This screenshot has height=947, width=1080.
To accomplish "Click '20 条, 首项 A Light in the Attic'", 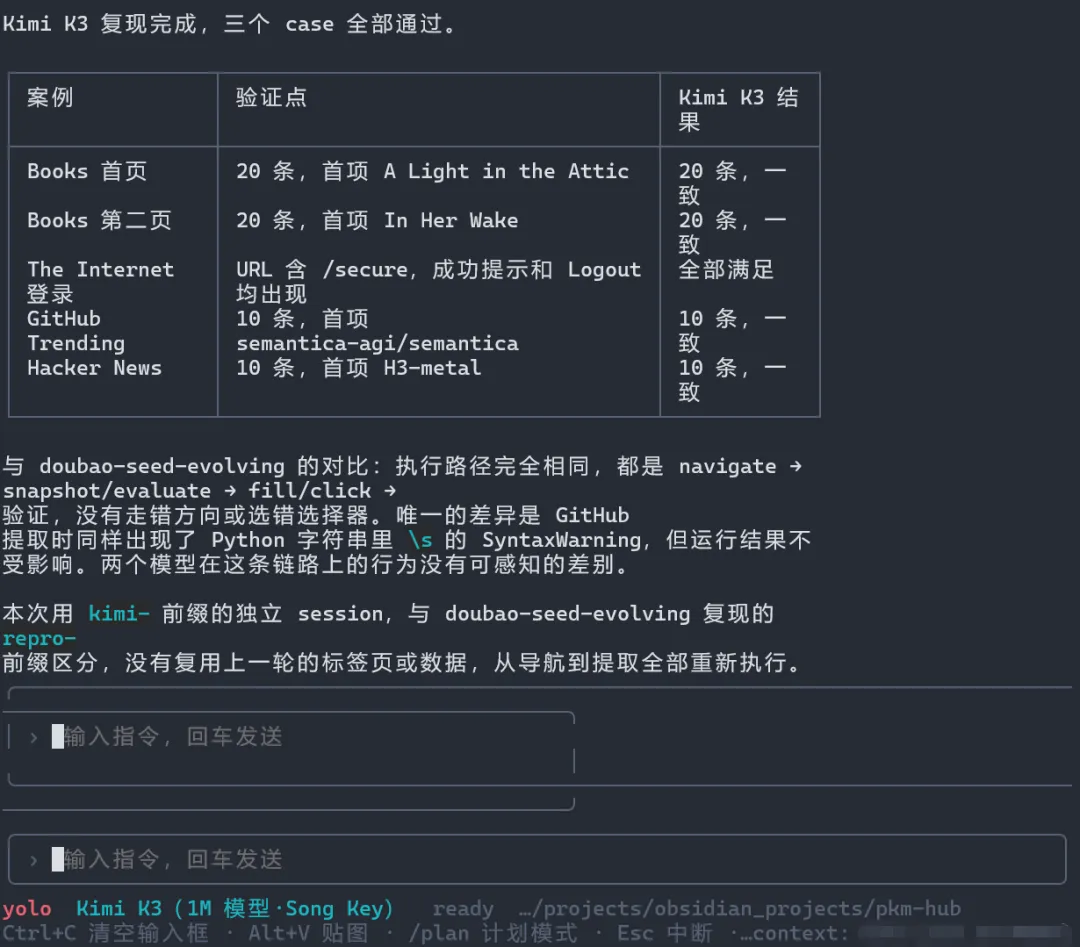I will click(x=433, y=171).
